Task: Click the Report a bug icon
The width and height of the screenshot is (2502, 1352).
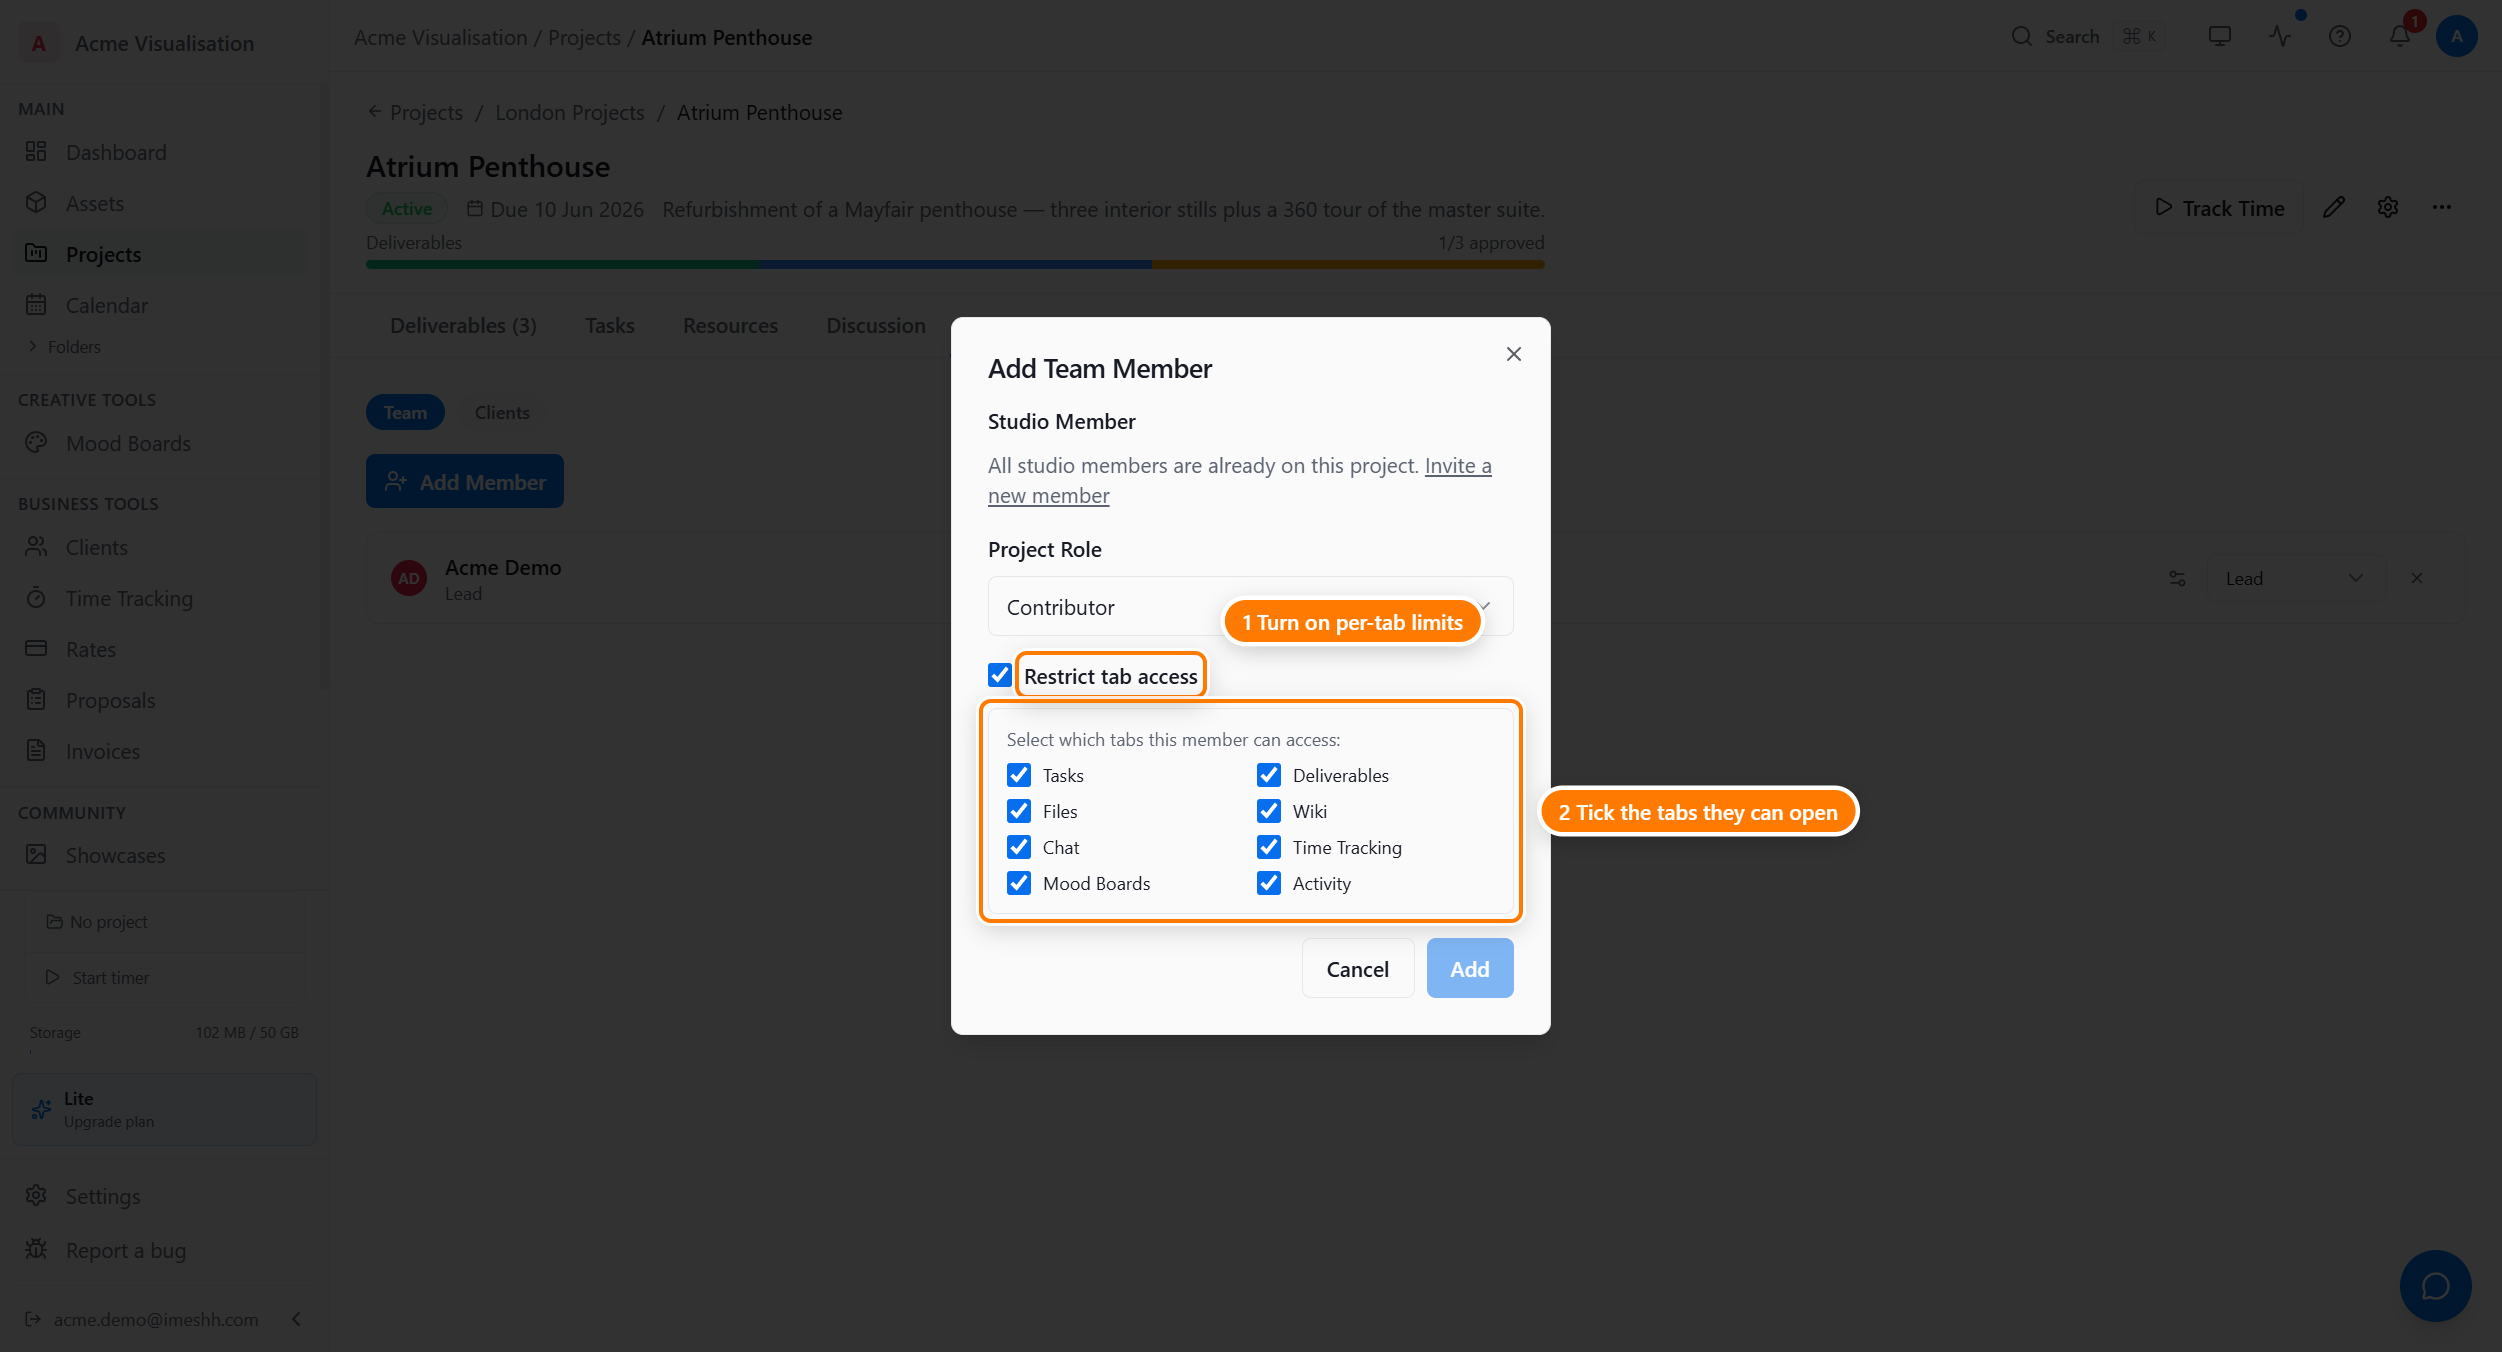Action: 36,1249
